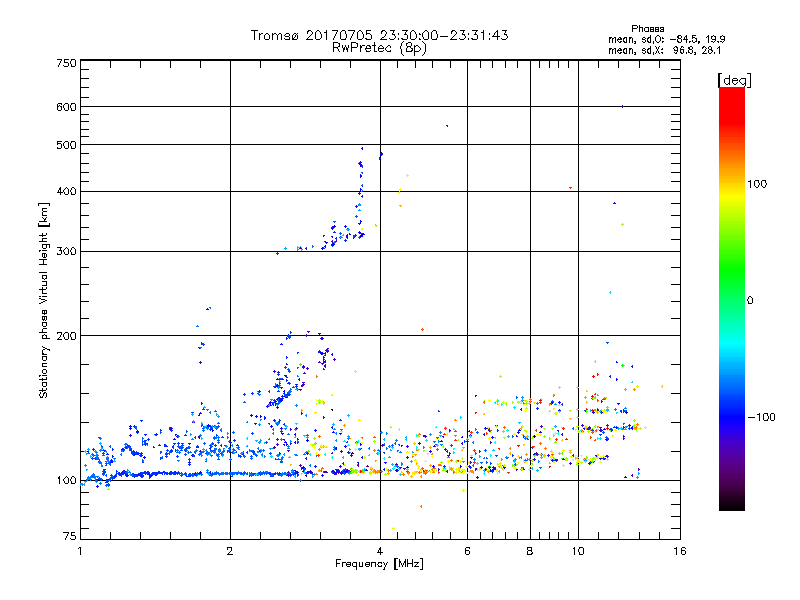This screenshot has height=600, width=800.
Task: Click the y-axis tick label '600'
Action: [66, 107]
